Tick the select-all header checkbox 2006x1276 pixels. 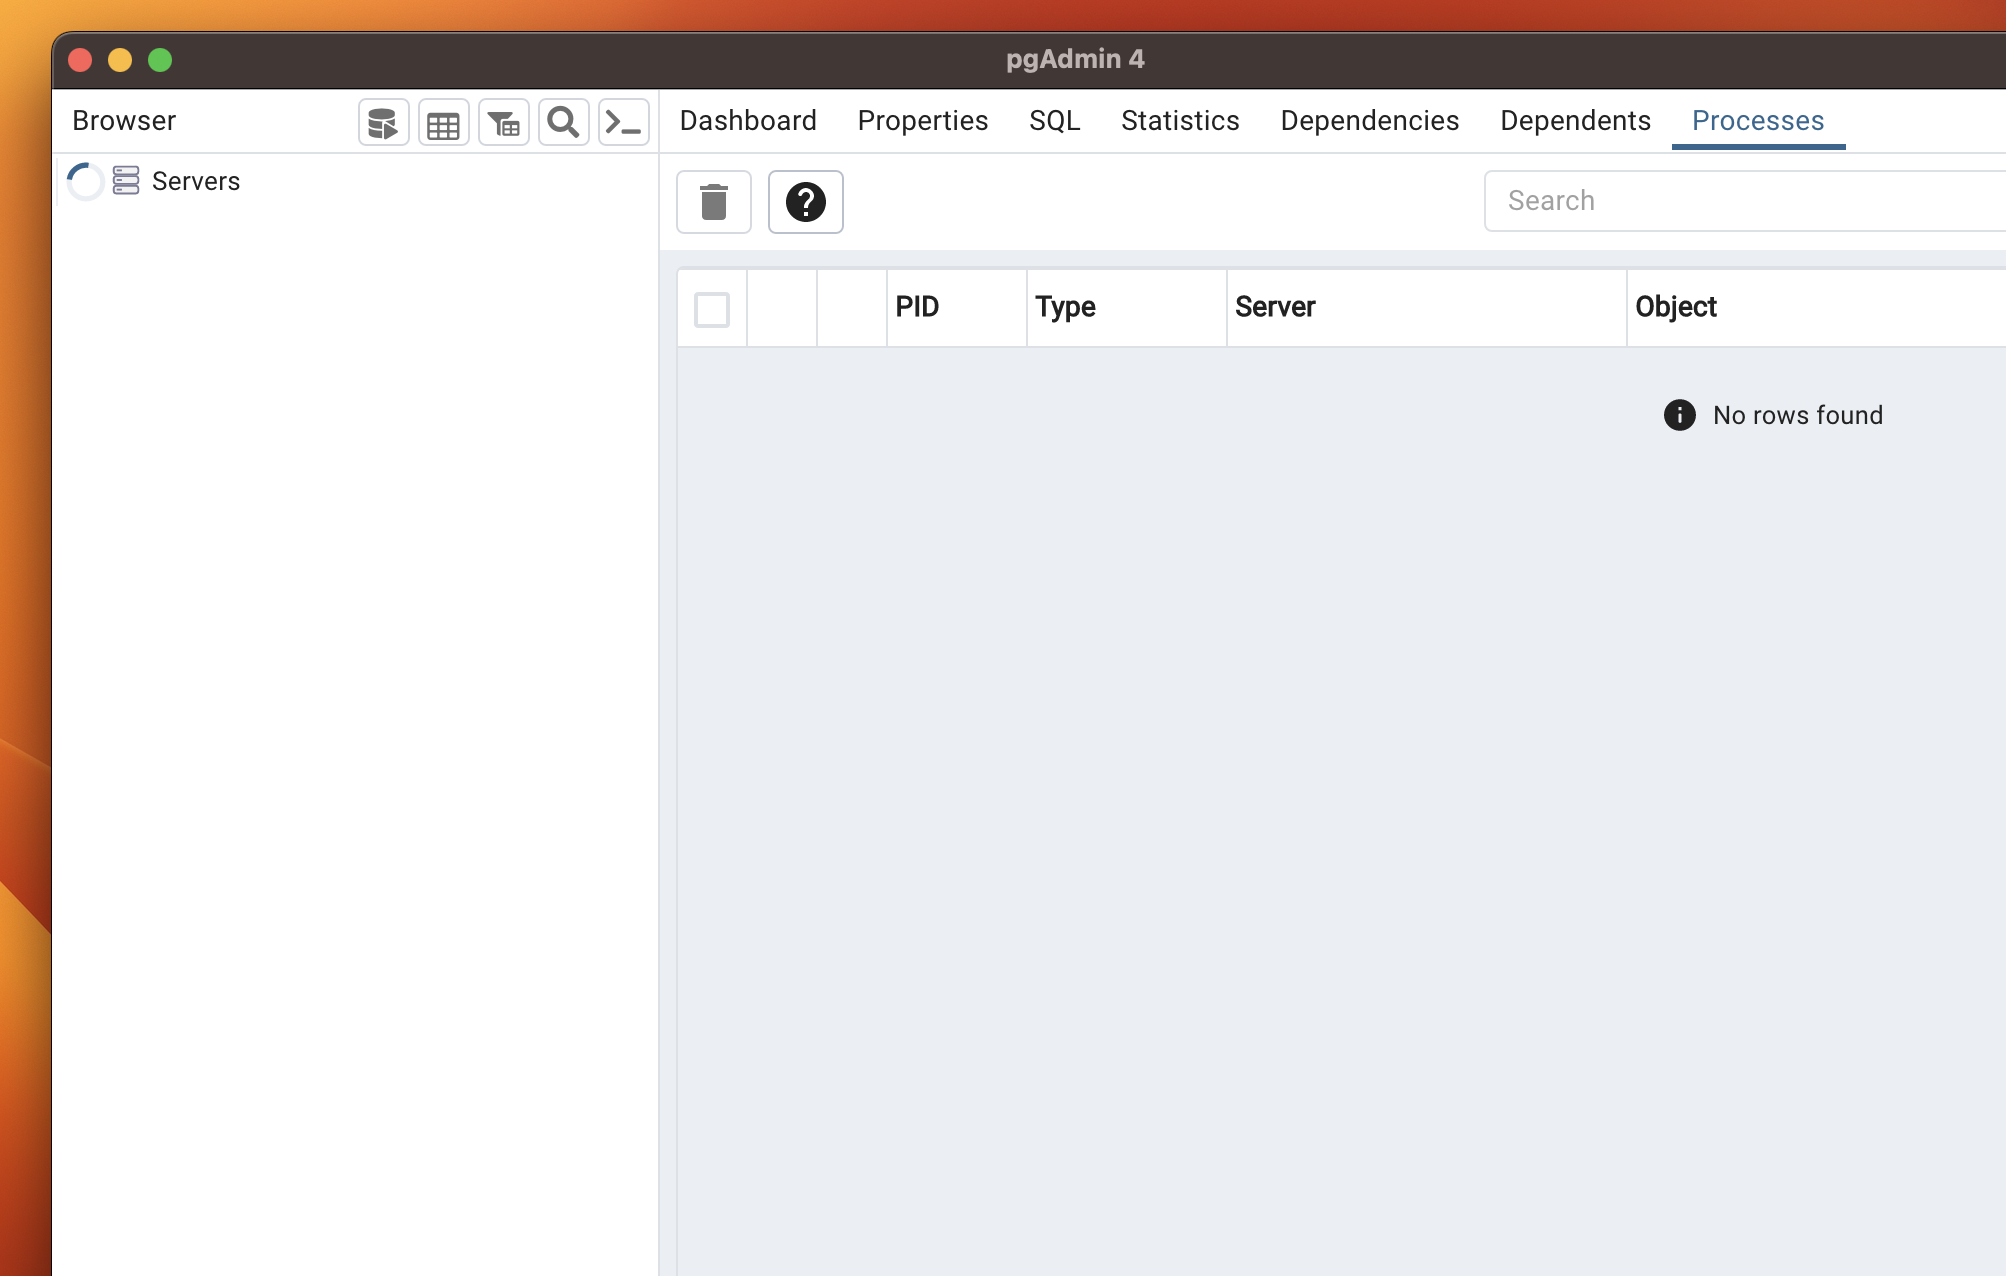(x=711, y=309)
